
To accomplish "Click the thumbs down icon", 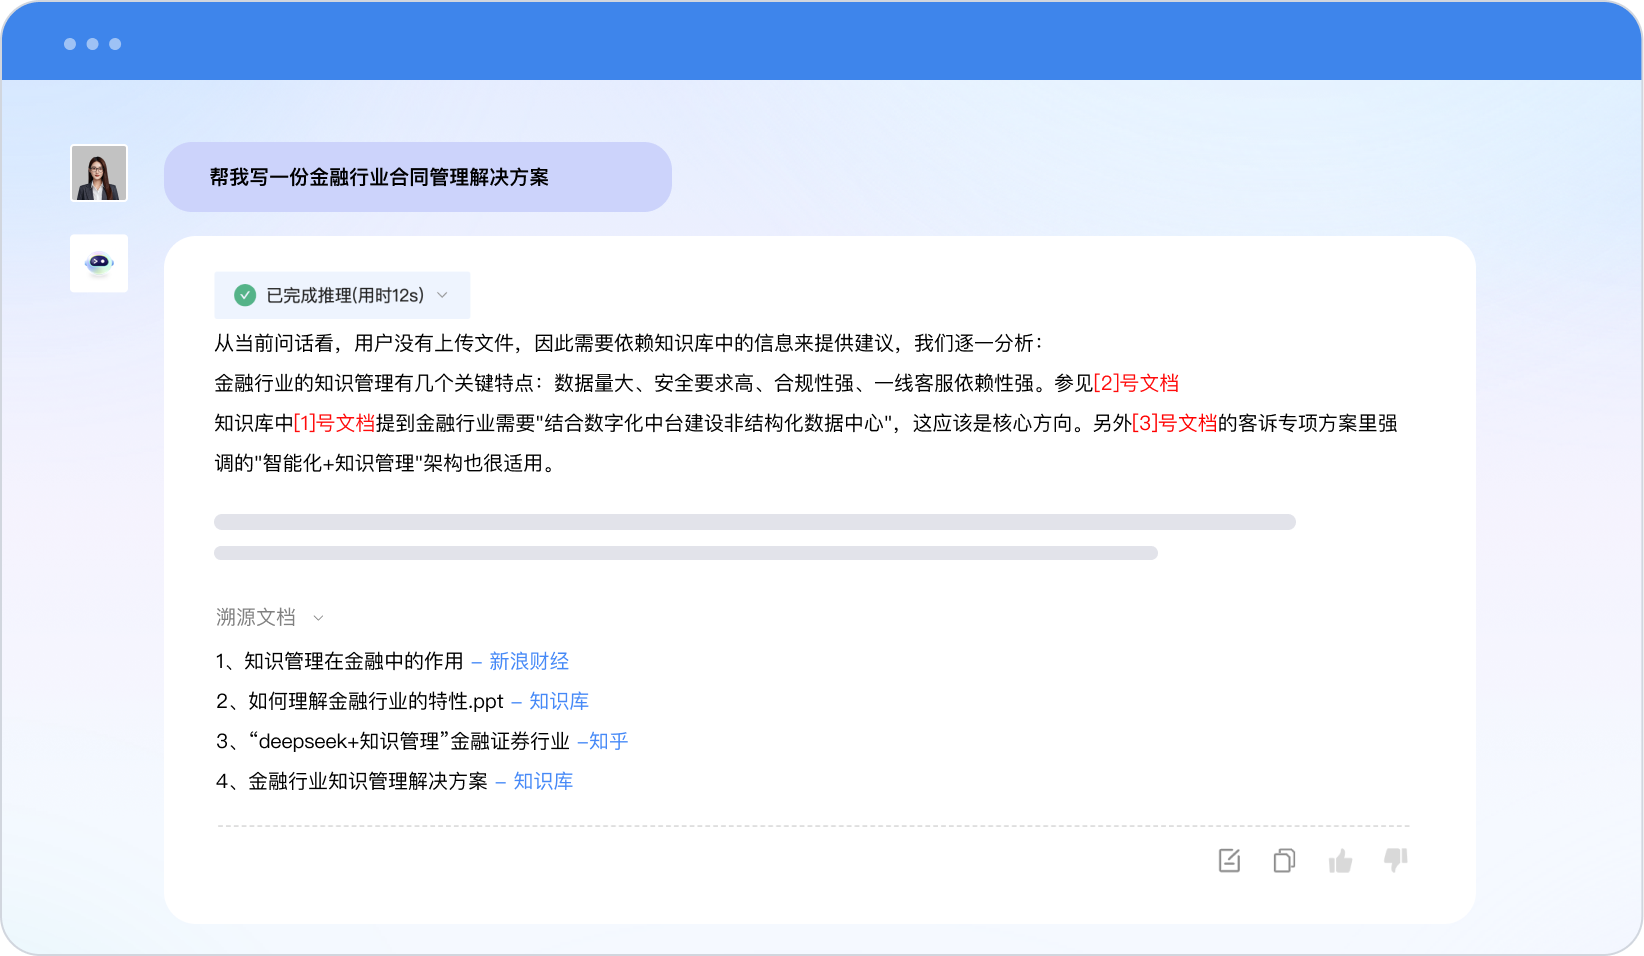I will point(1396,860).
